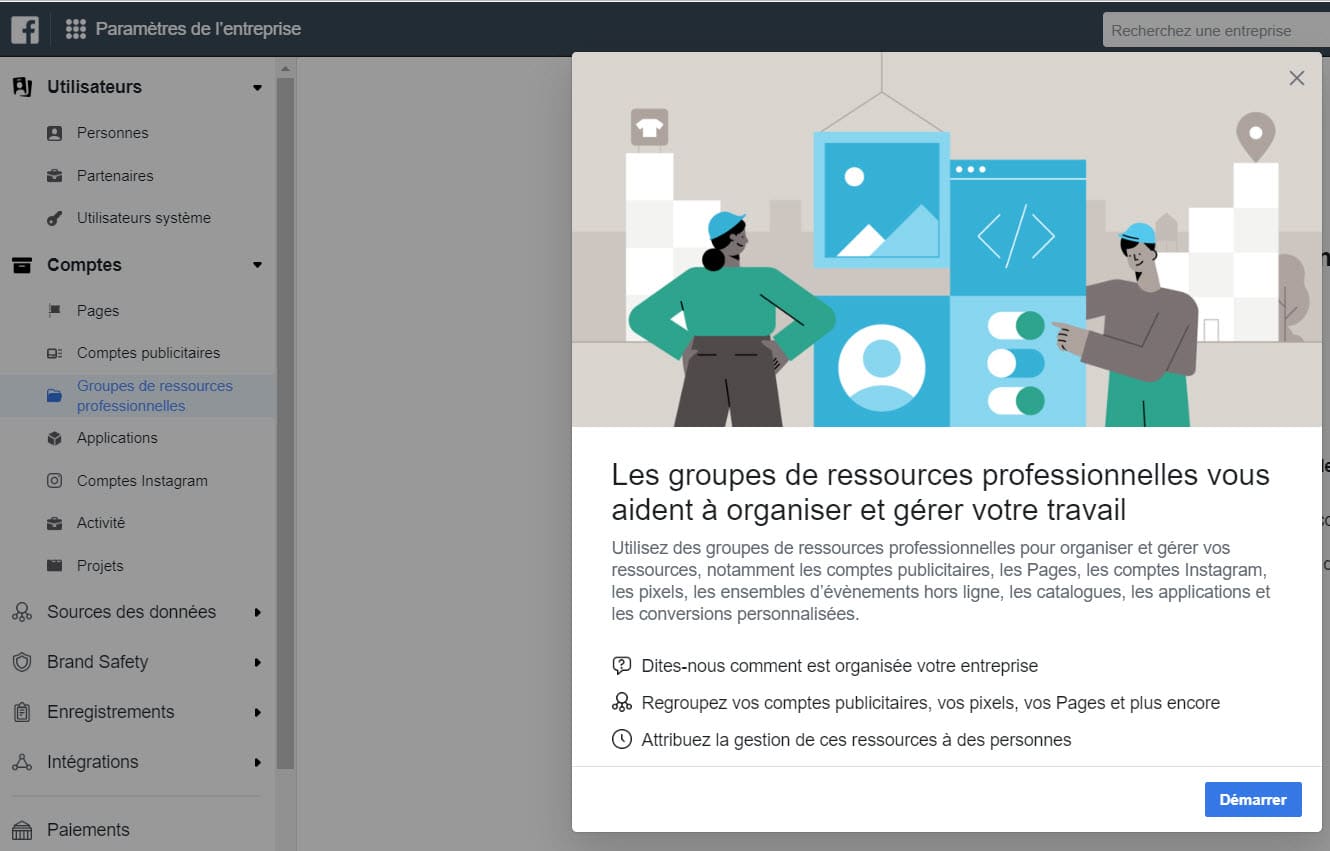This screenshot has width=1330, height=851.
Task: Expand the Intégrations section
Action: click(x=257, y=762)
